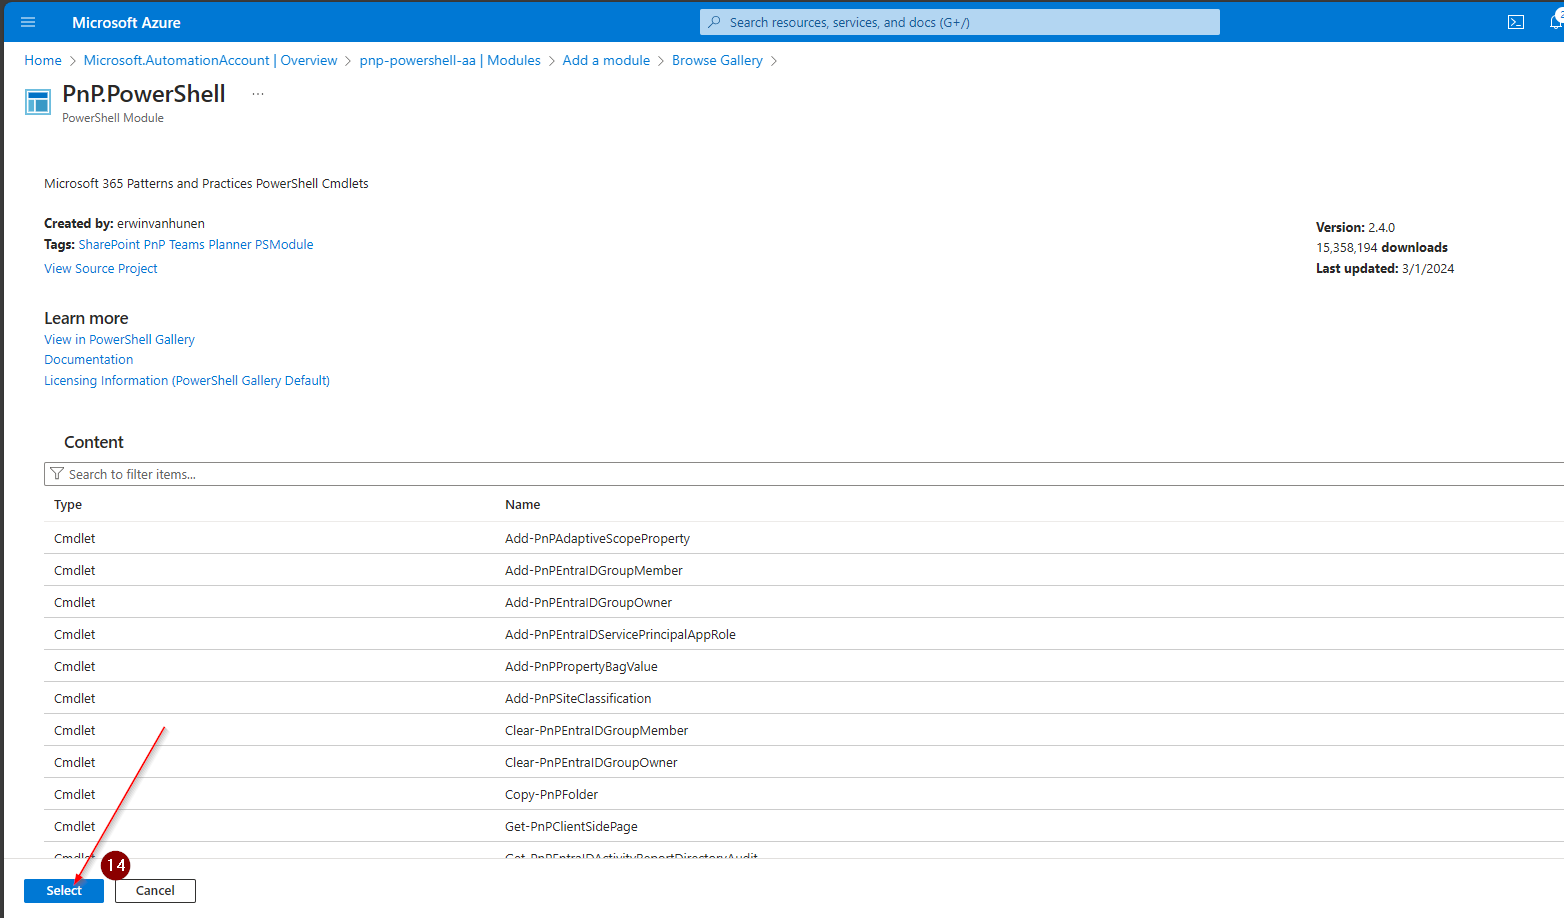Return to Browse Gallery breadcrumb
This screenshot has height=918, width=1564.
tap(717, 60)
